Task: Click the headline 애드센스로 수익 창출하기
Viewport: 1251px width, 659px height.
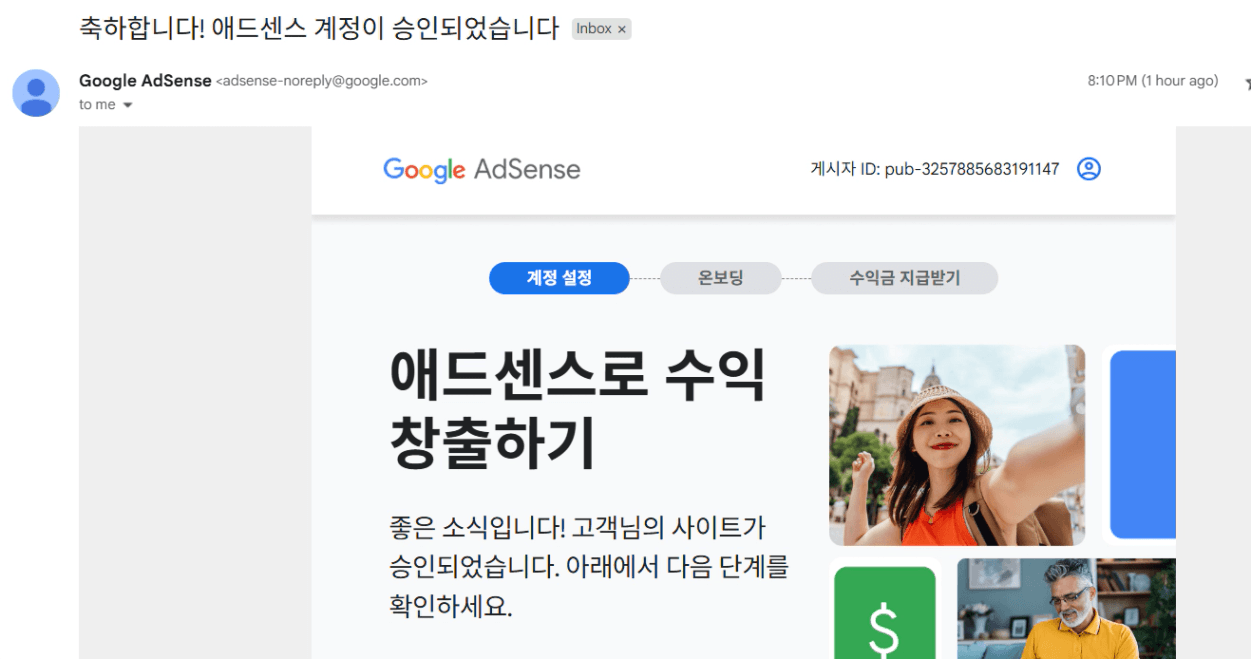Action: pyautogui.click(x=577, y=408)
